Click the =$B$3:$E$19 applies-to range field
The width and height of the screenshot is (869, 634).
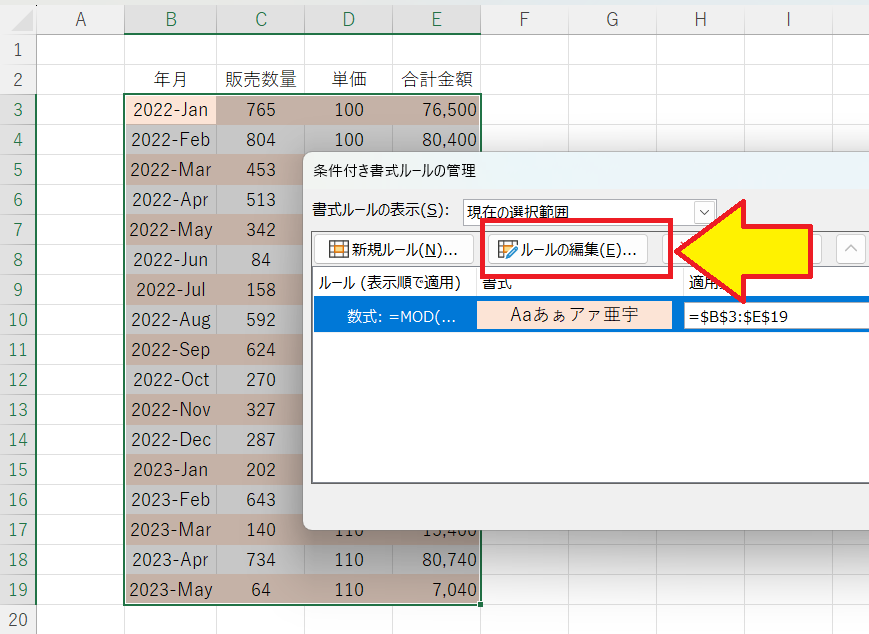775,315
